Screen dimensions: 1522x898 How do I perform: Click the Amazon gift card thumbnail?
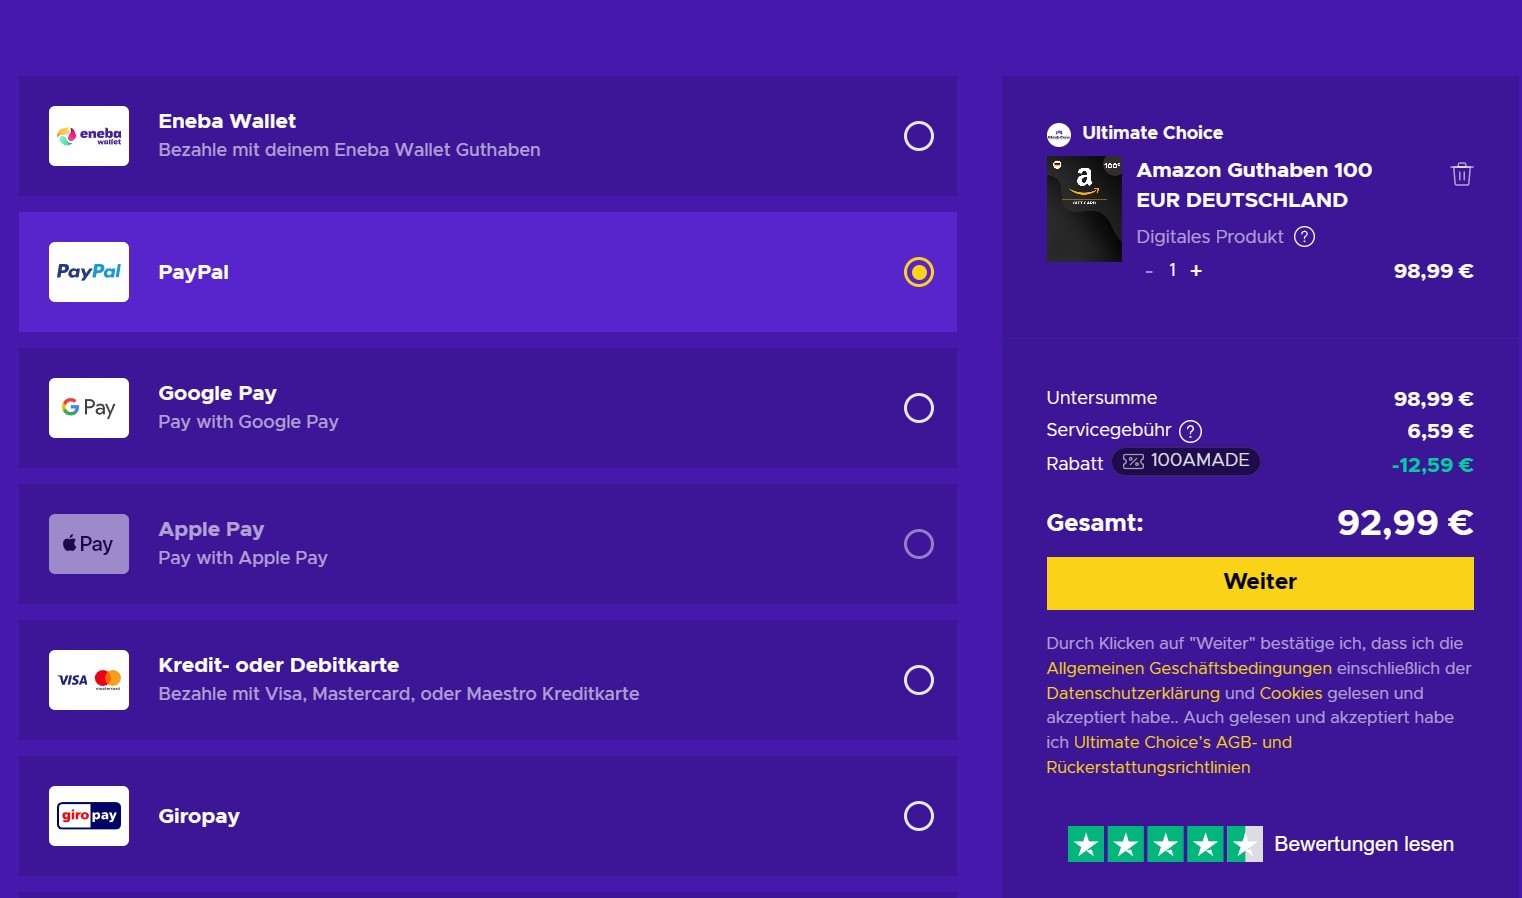pos(1084,209)
